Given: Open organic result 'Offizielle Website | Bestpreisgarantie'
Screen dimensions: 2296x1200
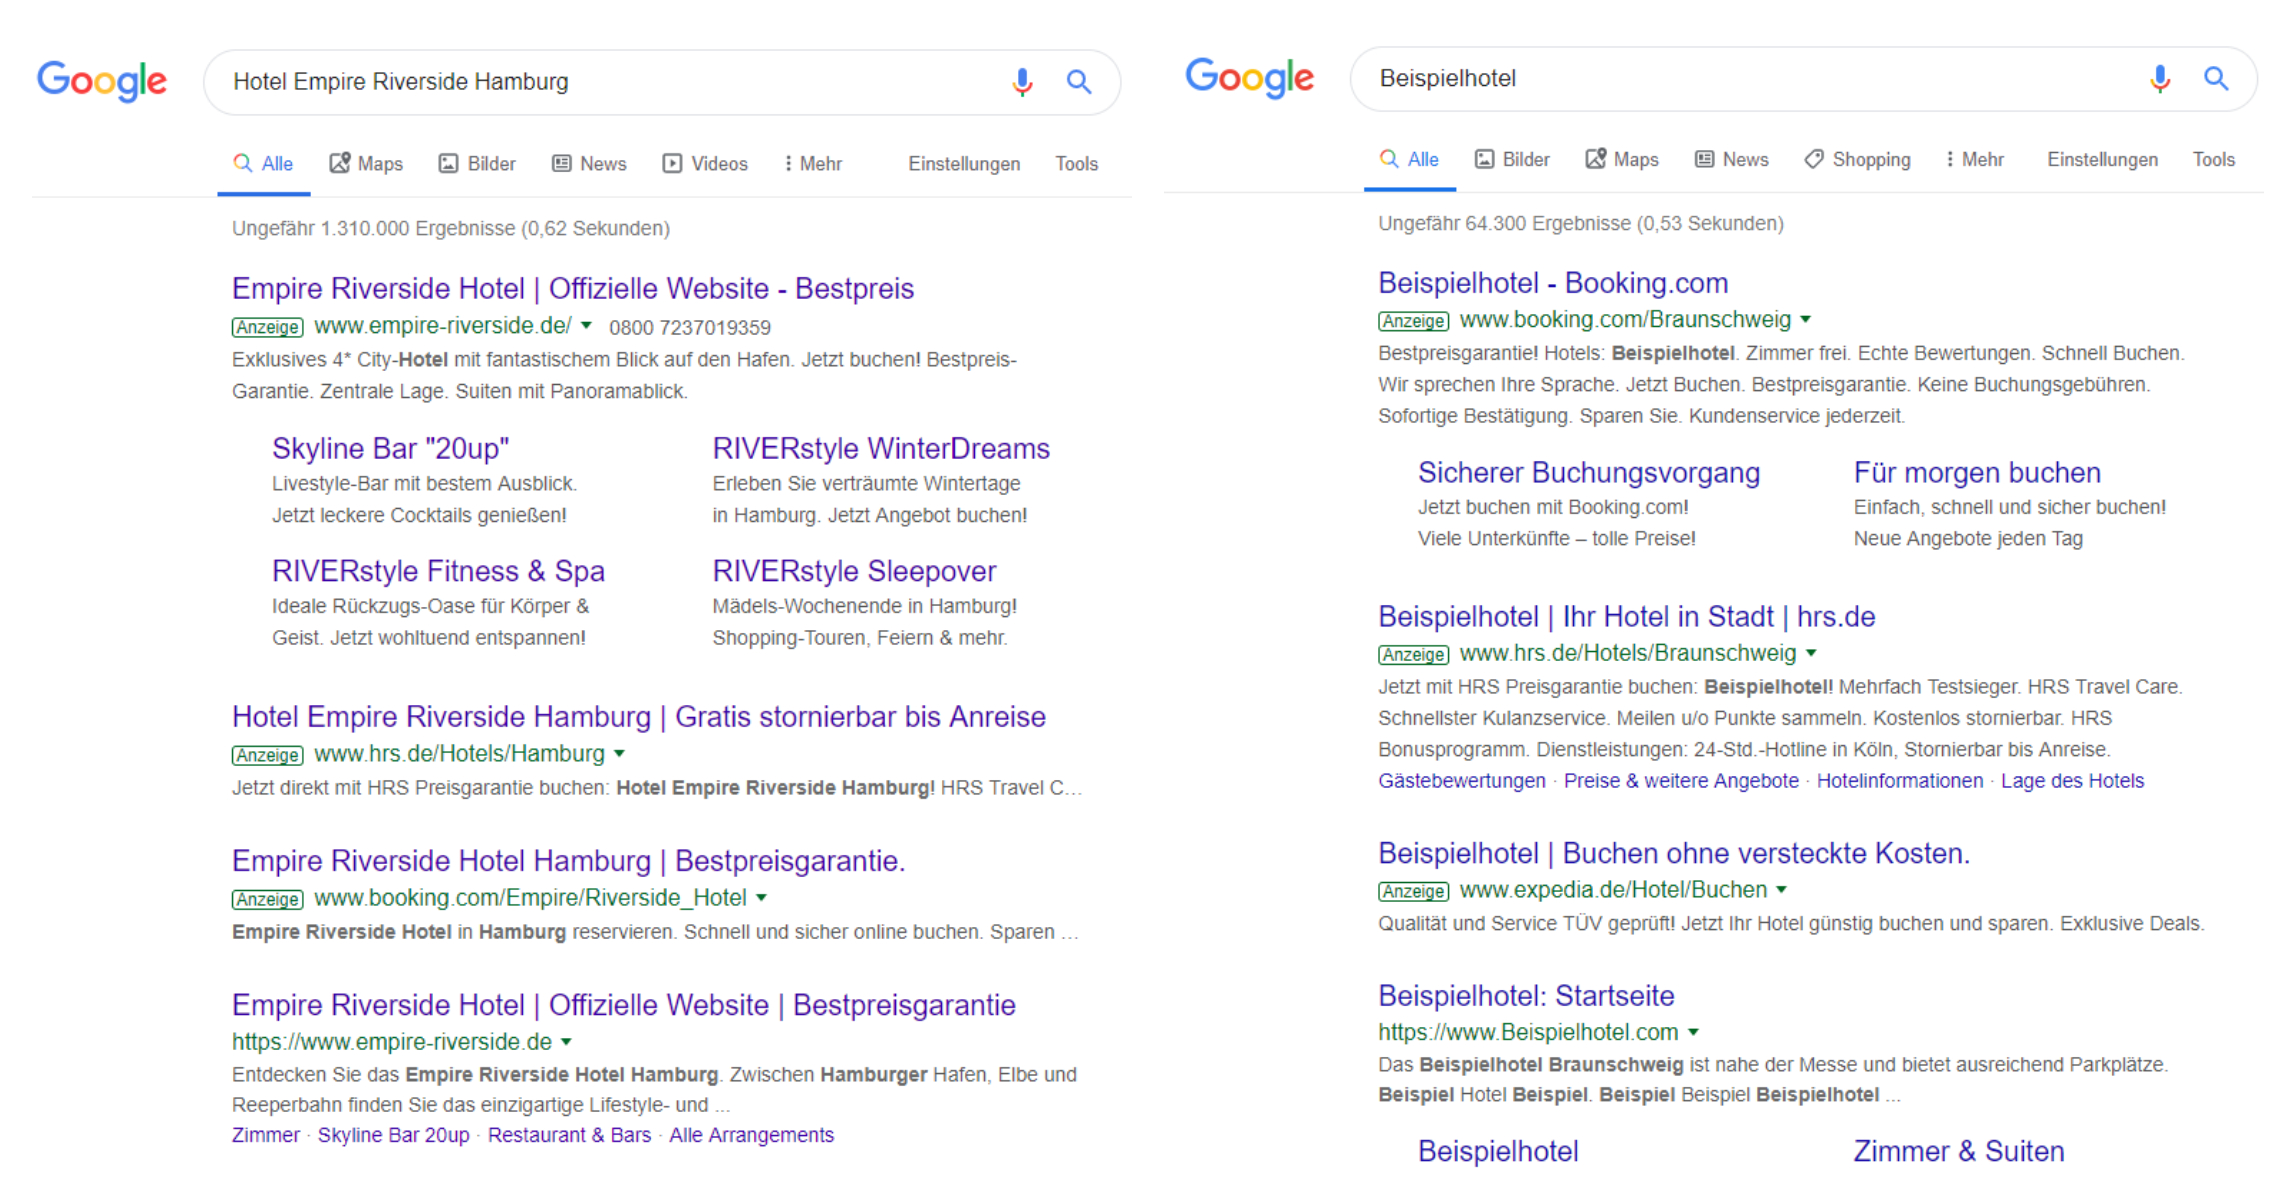Looking at the screenshot, I should coord(624,1005).
